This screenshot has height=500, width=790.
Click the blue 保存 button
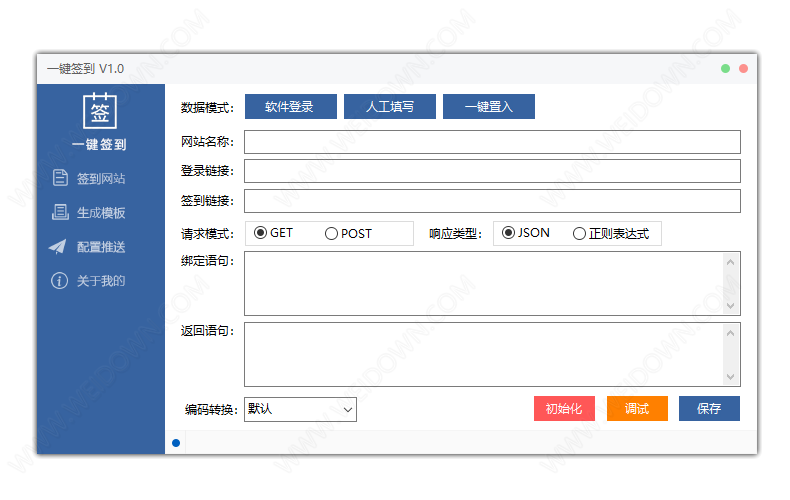pyautogui.click(x=709, y=408)
